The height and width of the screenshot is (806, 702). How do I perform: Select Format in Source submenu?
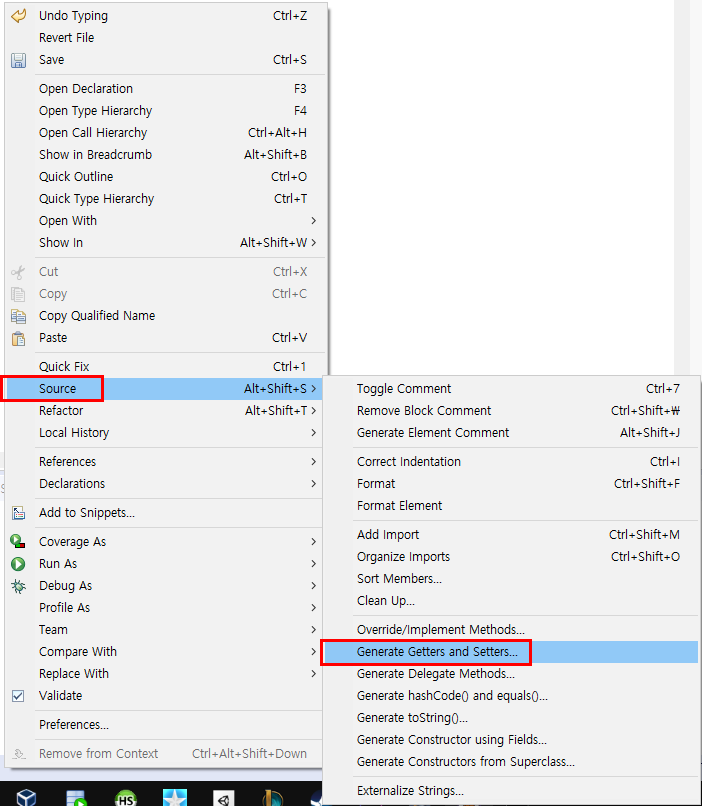pos(511,484)
